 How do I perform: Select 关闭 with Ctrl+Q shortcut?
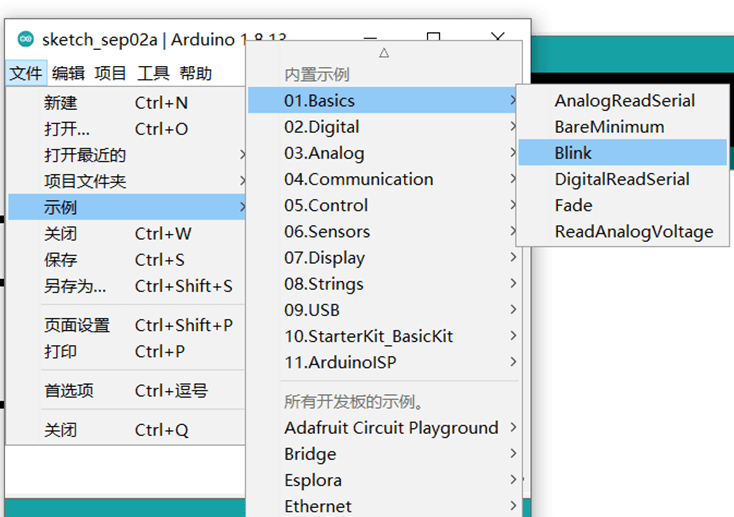pos(126,430)
